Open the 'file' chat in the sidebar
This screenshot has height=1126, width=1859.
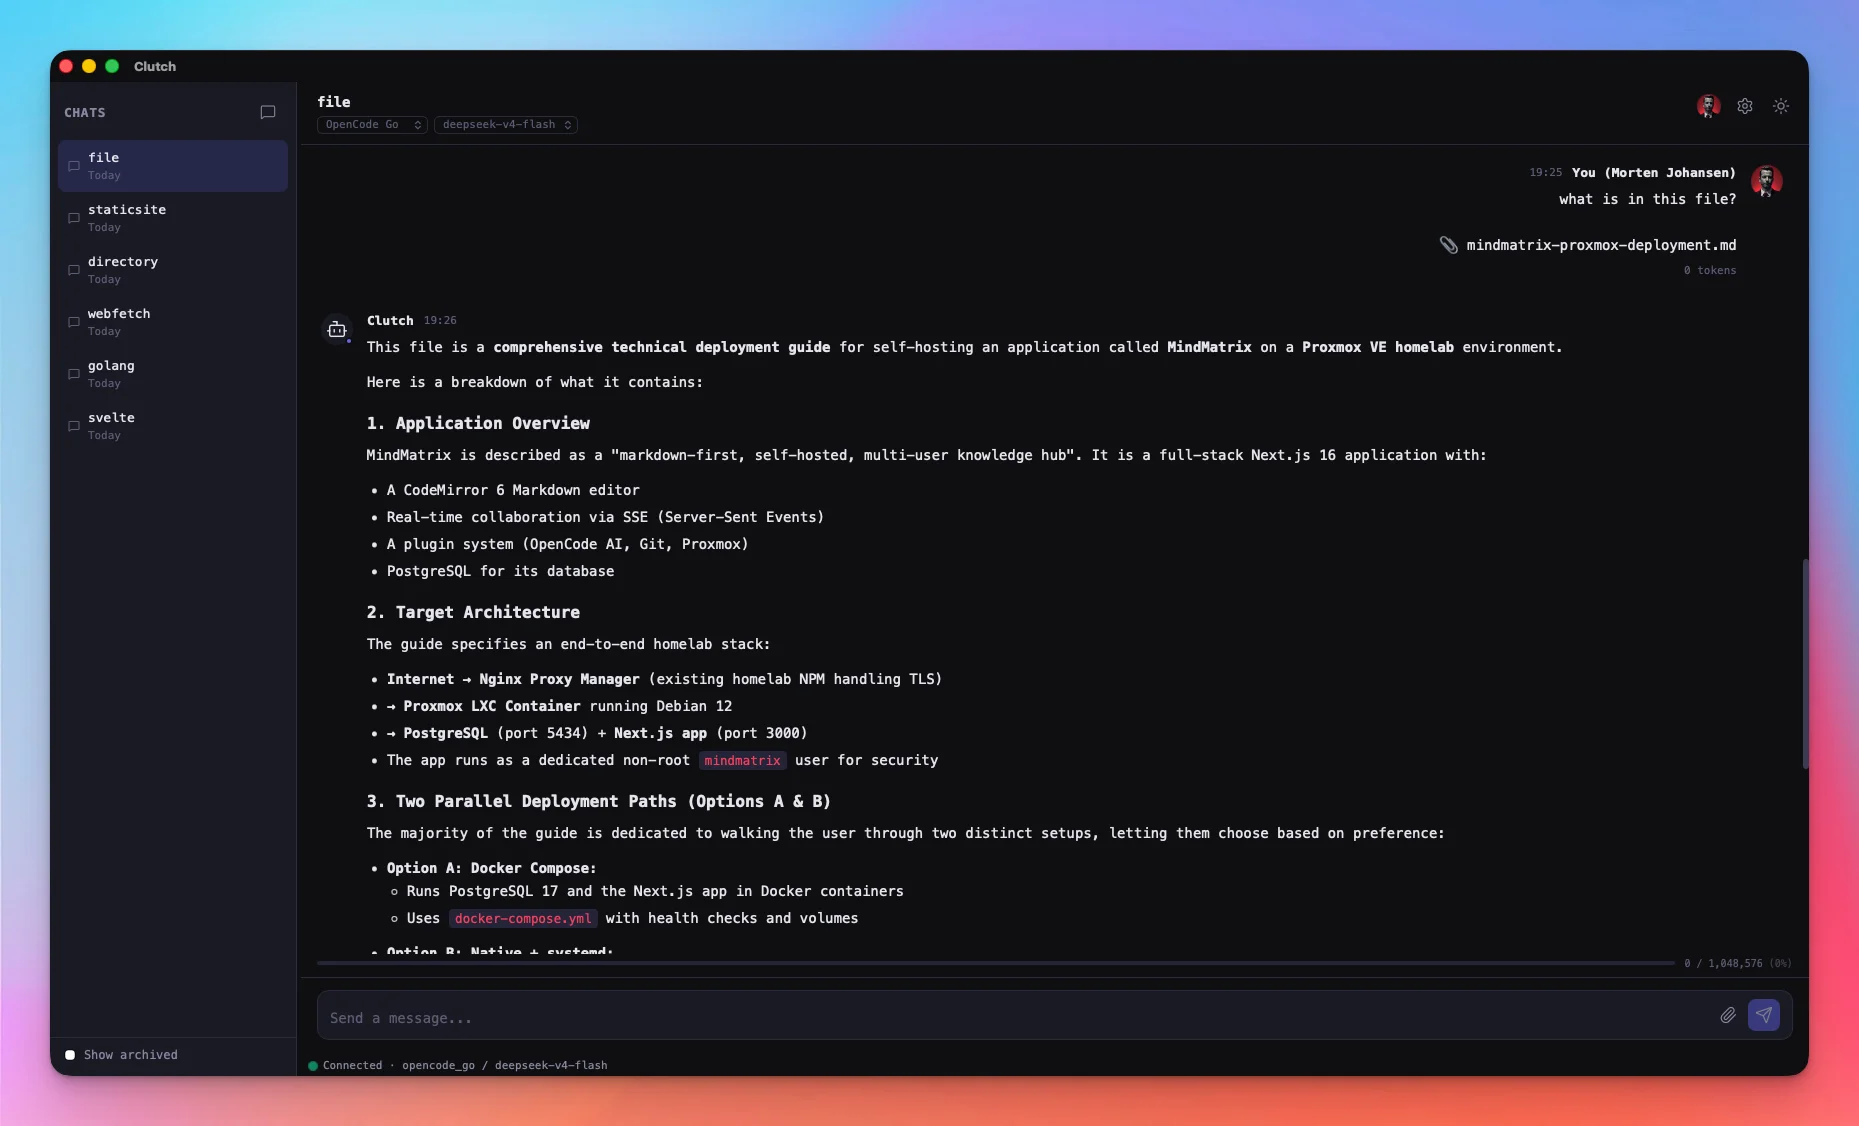pos(173,166)
